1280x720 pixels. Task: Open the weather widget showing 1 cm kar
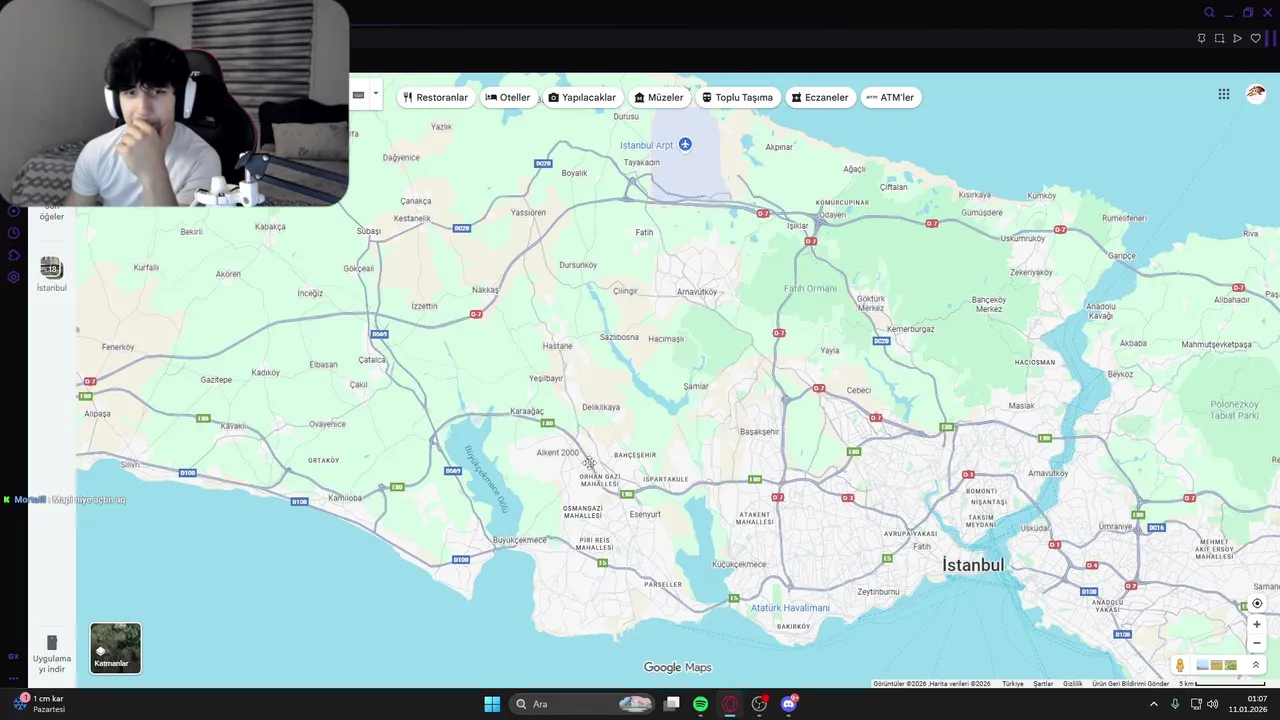[40, 704]
